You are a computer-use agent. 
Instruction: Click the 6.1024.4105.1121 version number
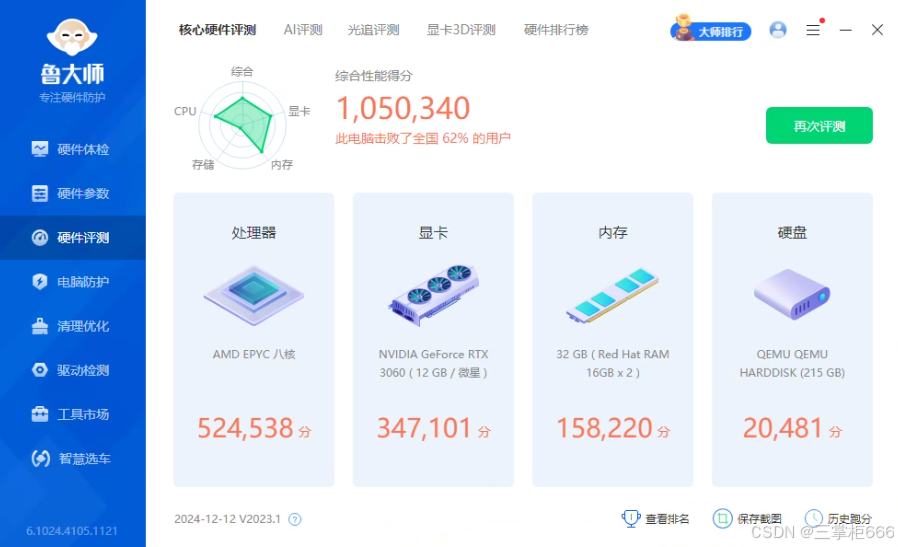pos(72,531)
